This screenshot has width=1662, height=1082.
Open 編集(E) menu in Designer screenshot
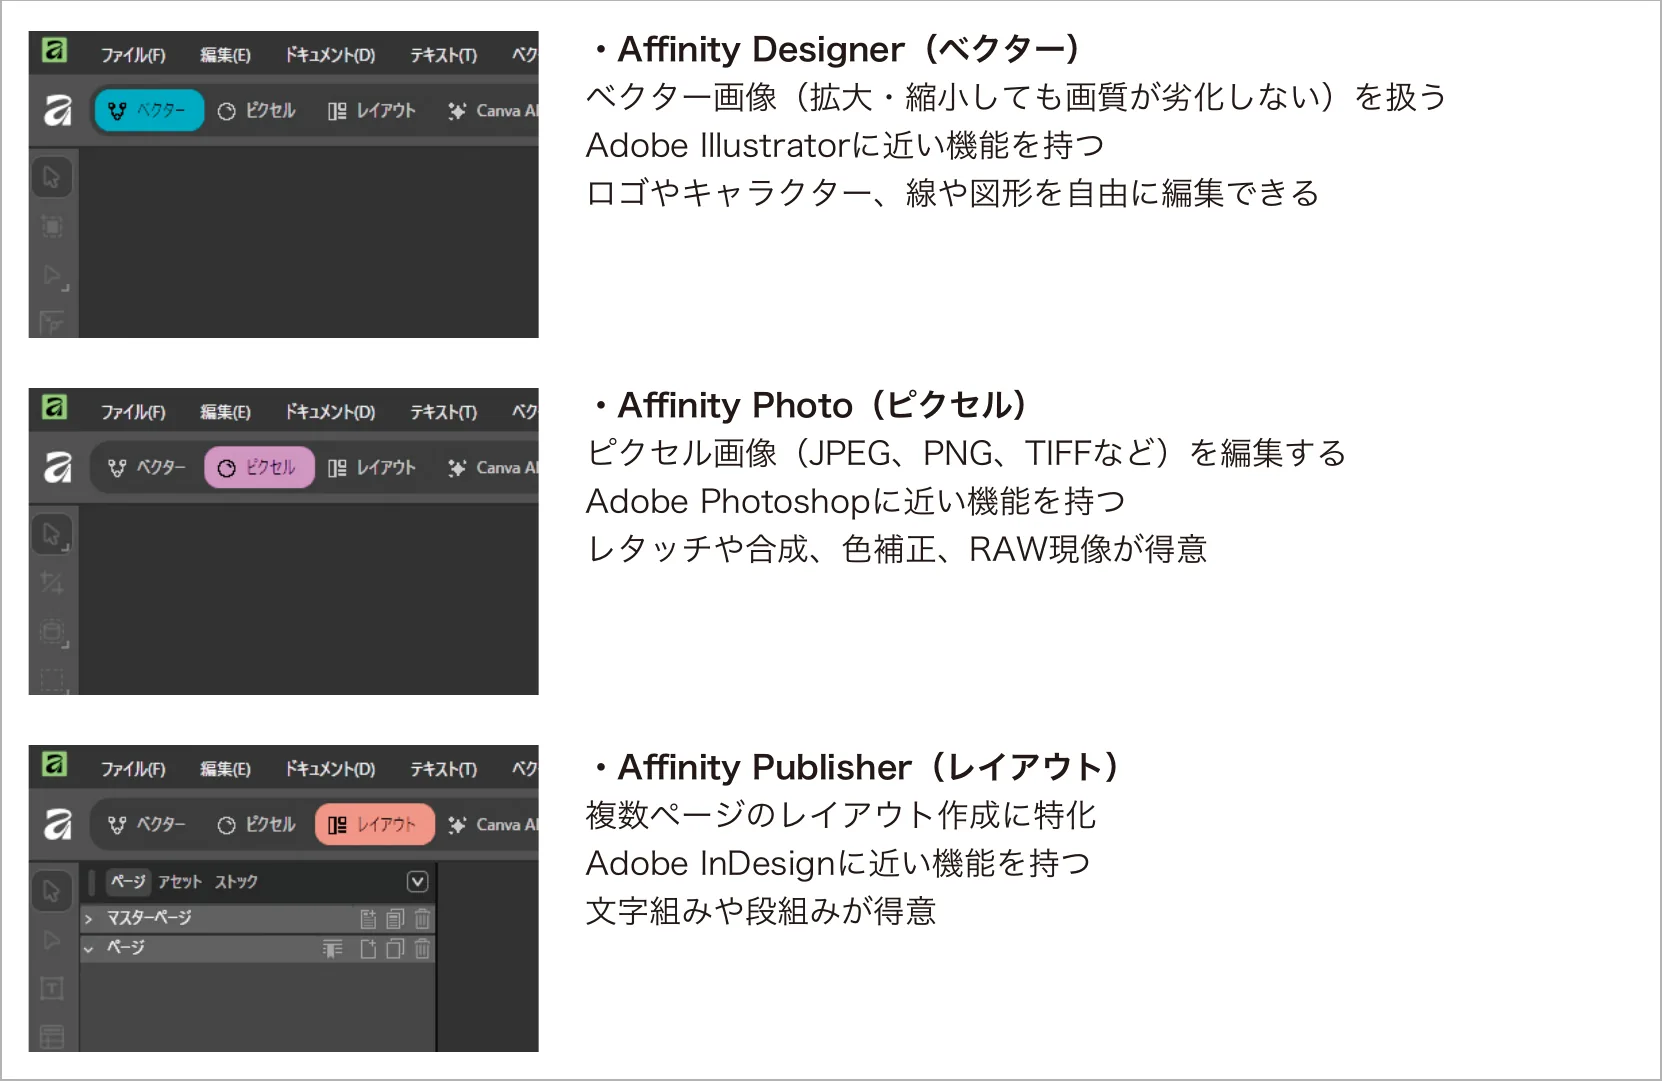click(225, 55)
